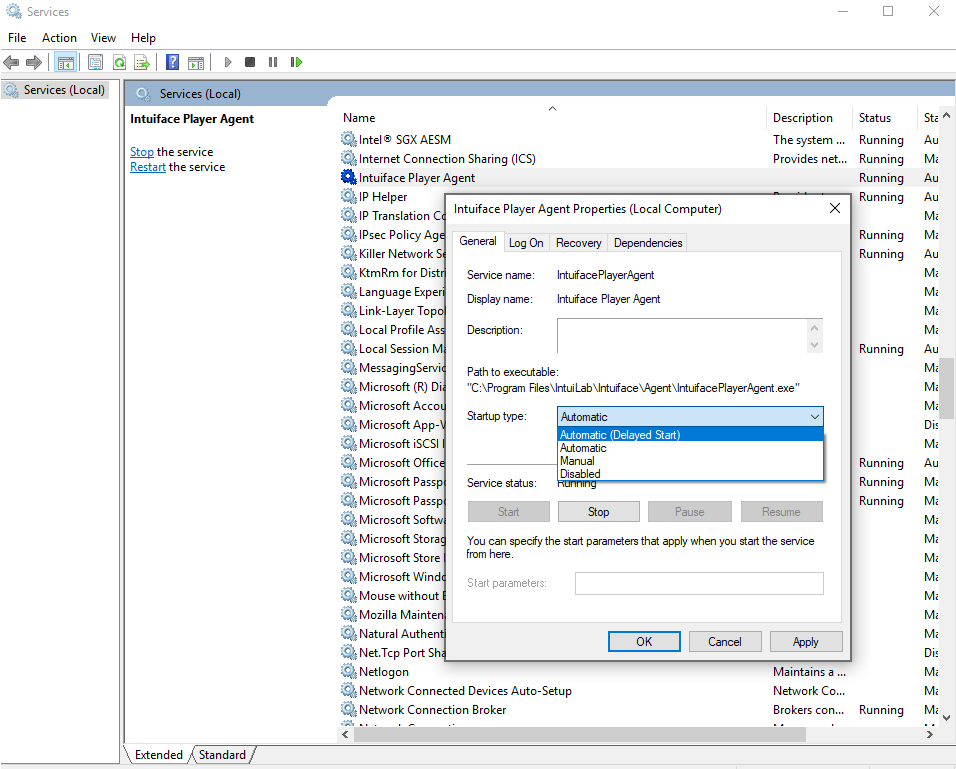
Task: Open the View menu
Action: click(x=103, y=38)
